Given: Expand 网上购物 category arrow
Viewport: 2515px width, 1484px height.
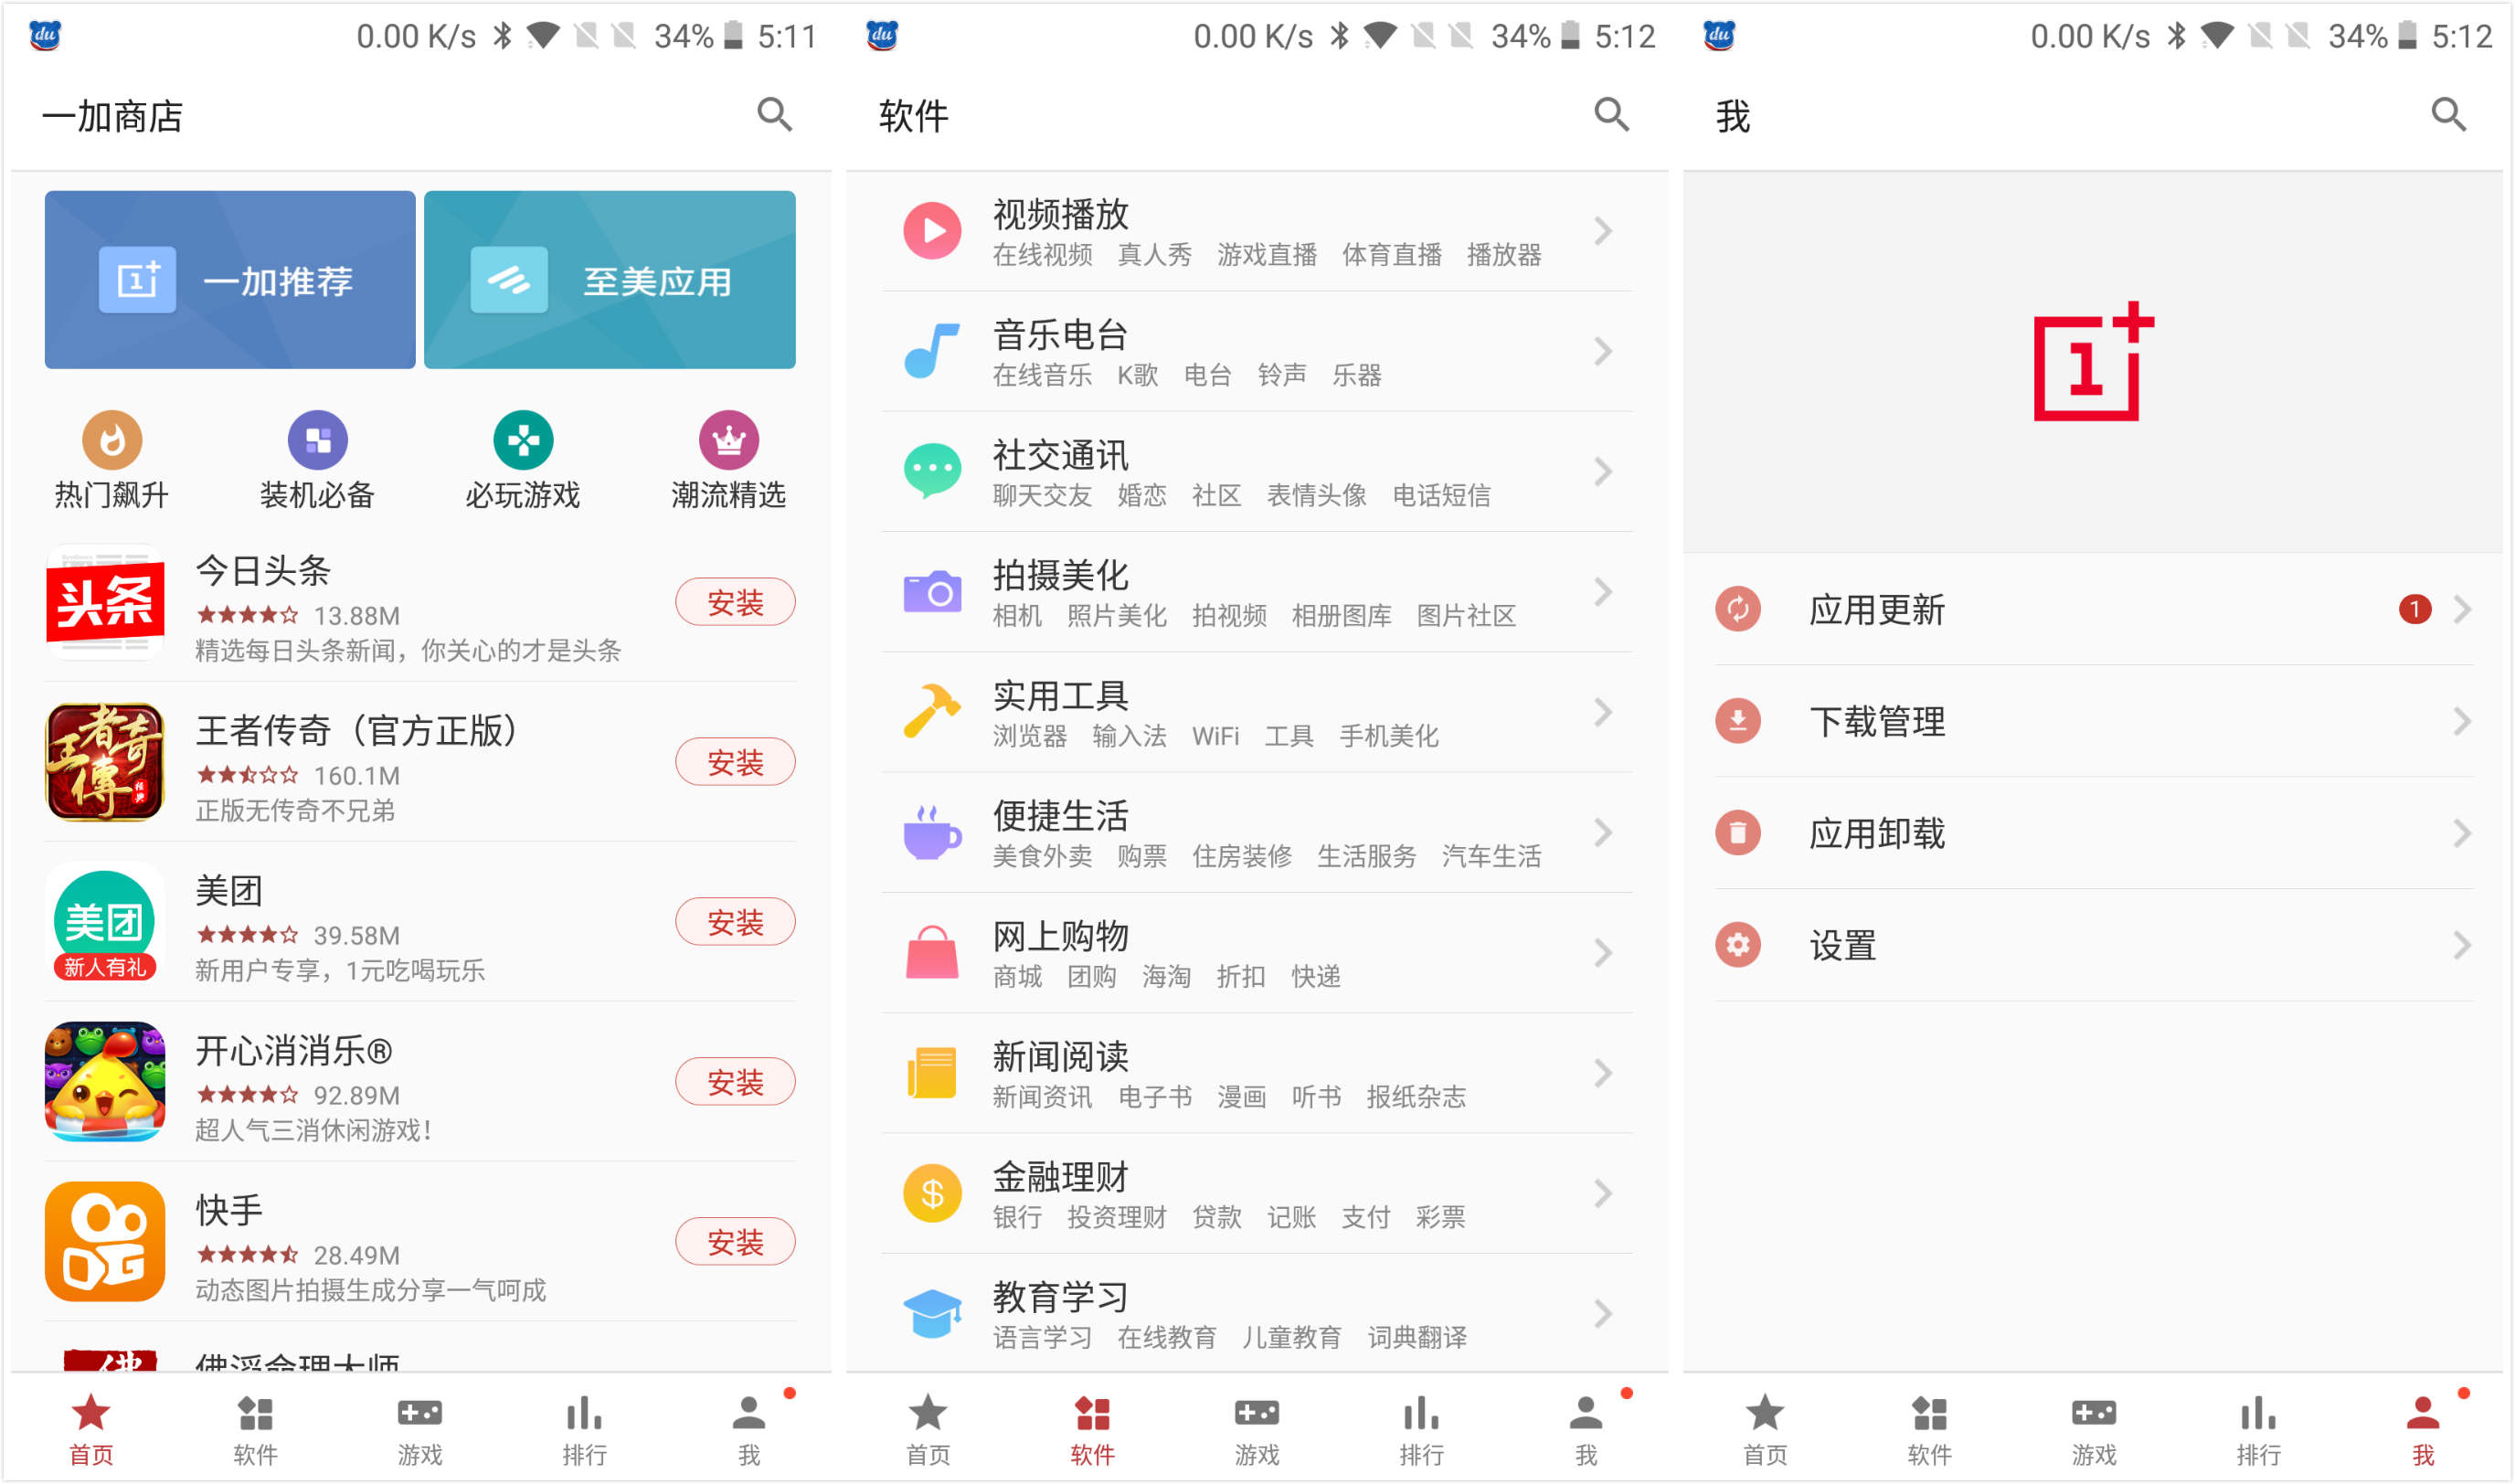Looking at the screenshot, I should pyautogui.click(x=1603, y=953).
